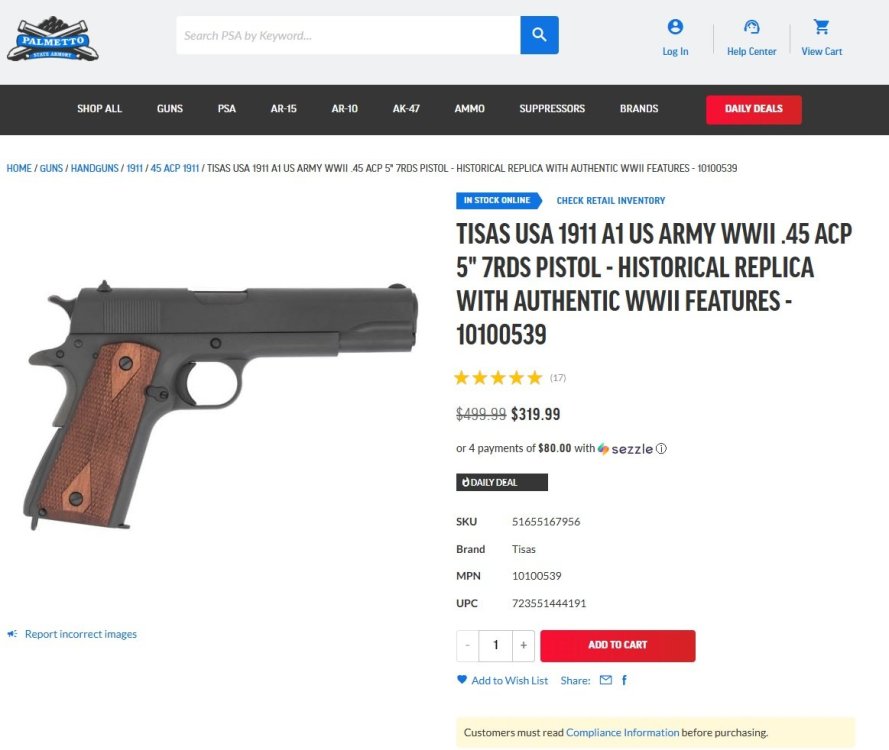Click the Search PSA by Keyword field
Screen dimensions: 889x750
348,35
